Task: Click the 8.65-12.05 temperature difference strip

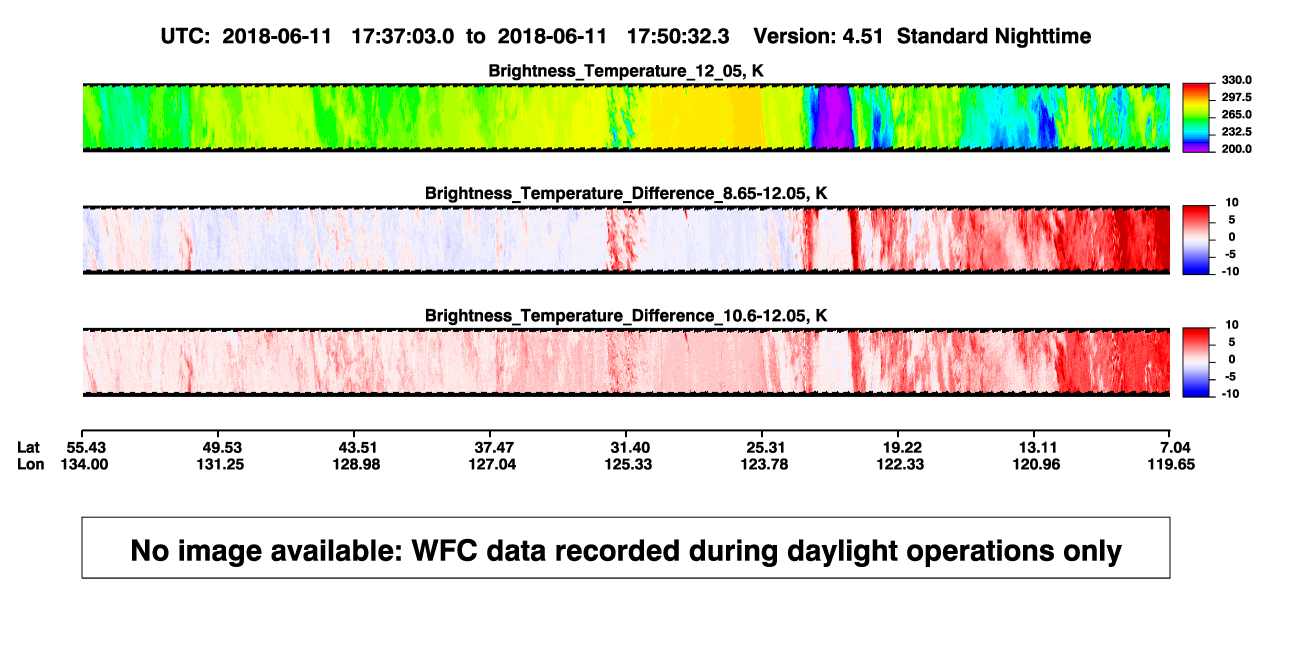Action: [x=626, y=239]
